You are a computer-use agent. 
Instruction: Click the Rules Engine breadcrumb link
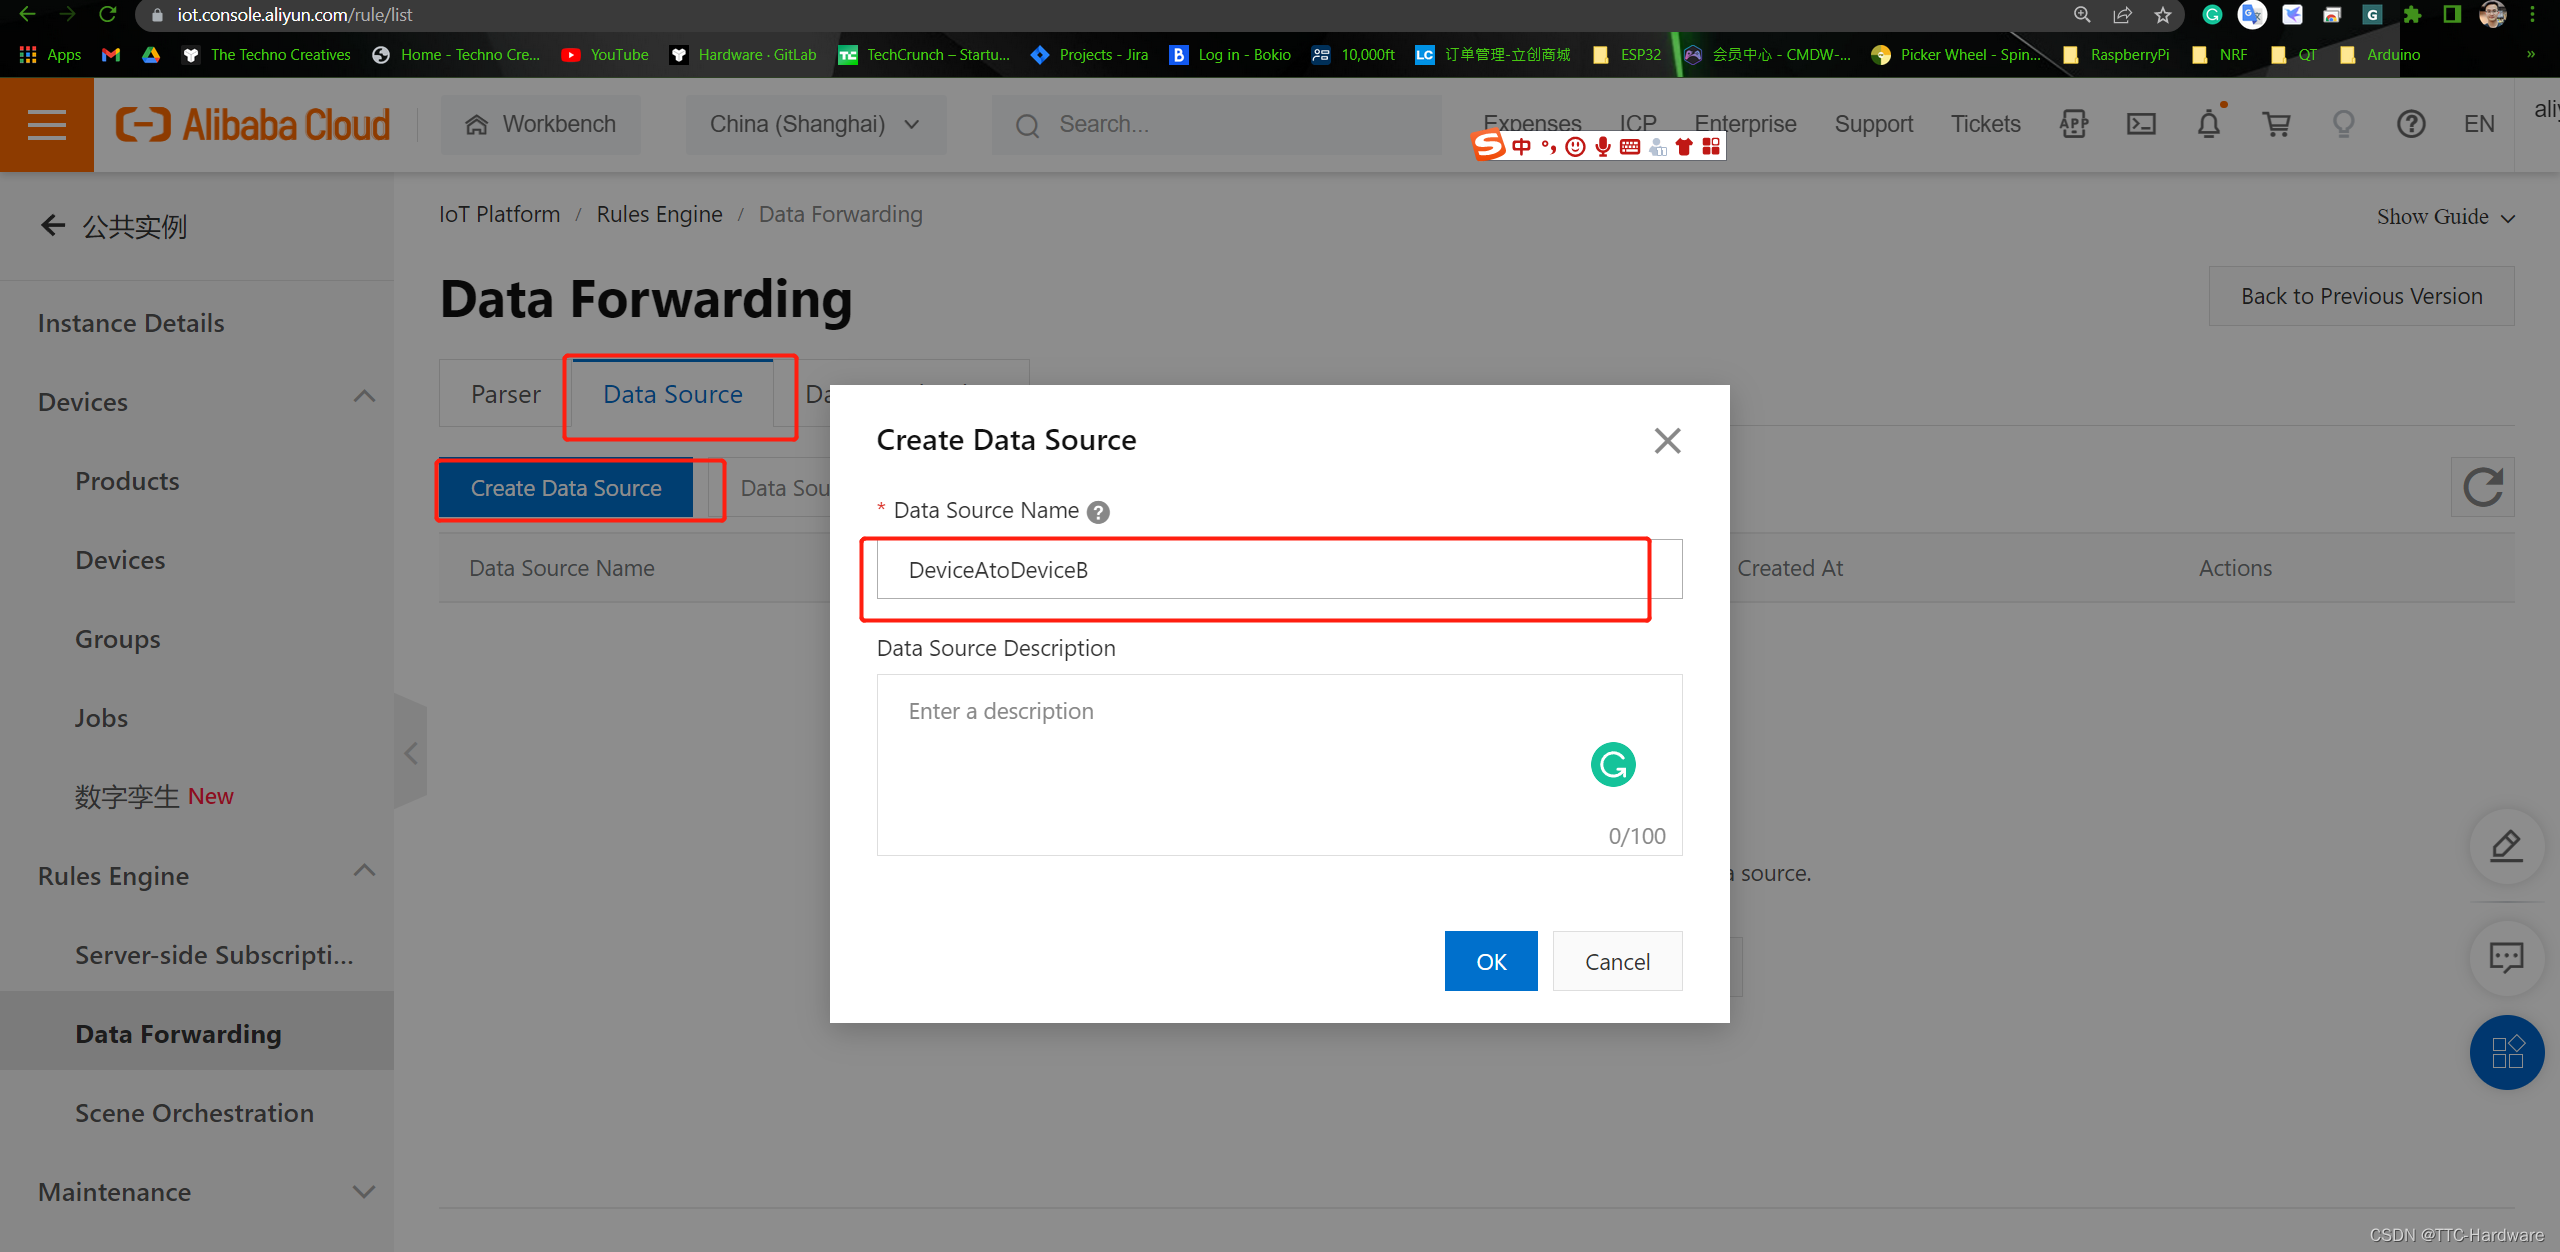pos(658,214)
